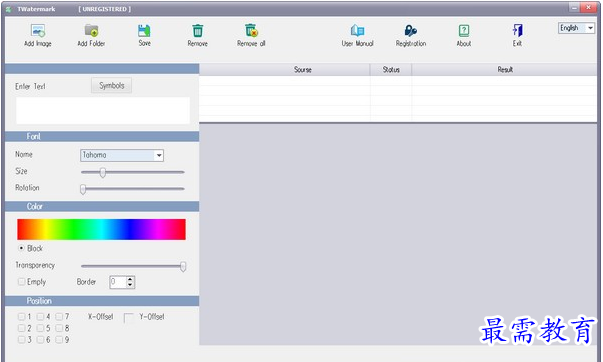603x362 pixels.
Task: Check position box 7
Action: tap(59, 317)
